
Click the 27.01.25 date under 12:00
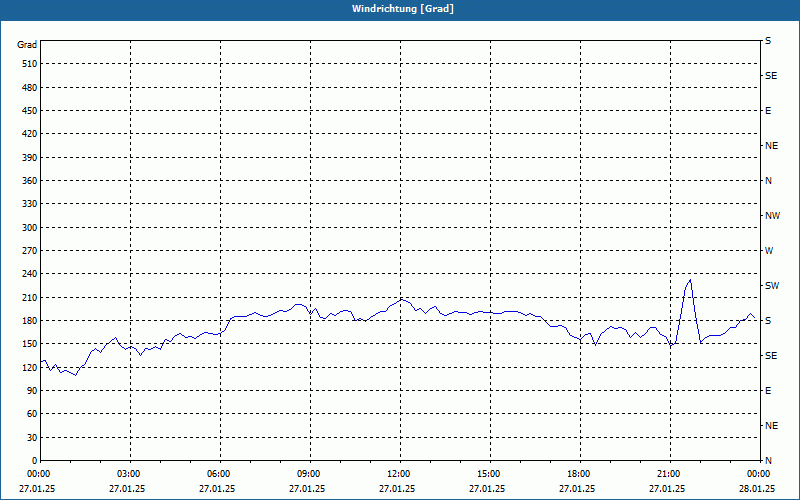pyautogui.click(x=397, y=488)
